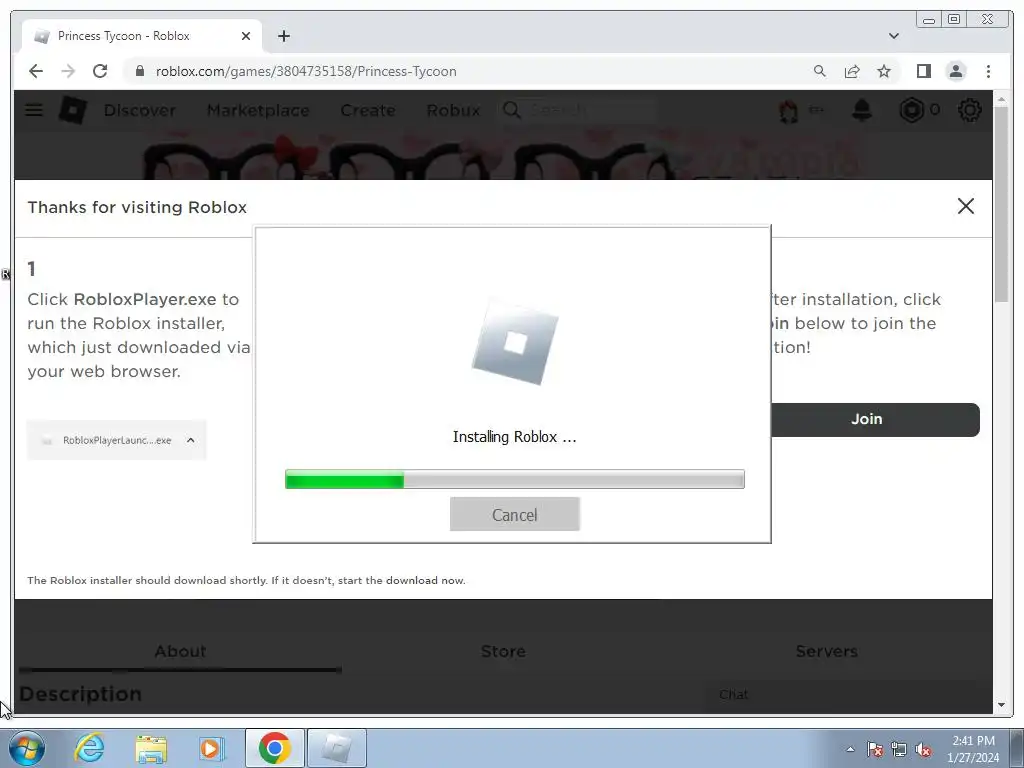Open the Chrome three-dot menu
This screenshot has width=1024, height=768.
click(989, 71)
